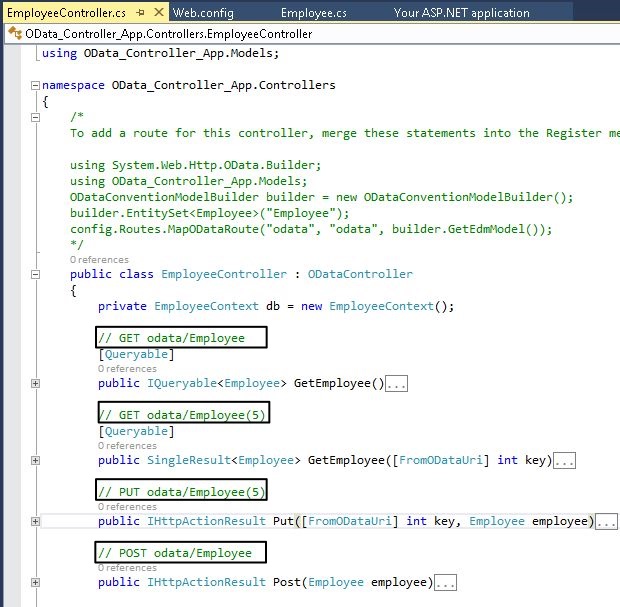The image size is (620, 607).
Task: Click FromODataUri attribute in Put method
Action: coord(350,521)
